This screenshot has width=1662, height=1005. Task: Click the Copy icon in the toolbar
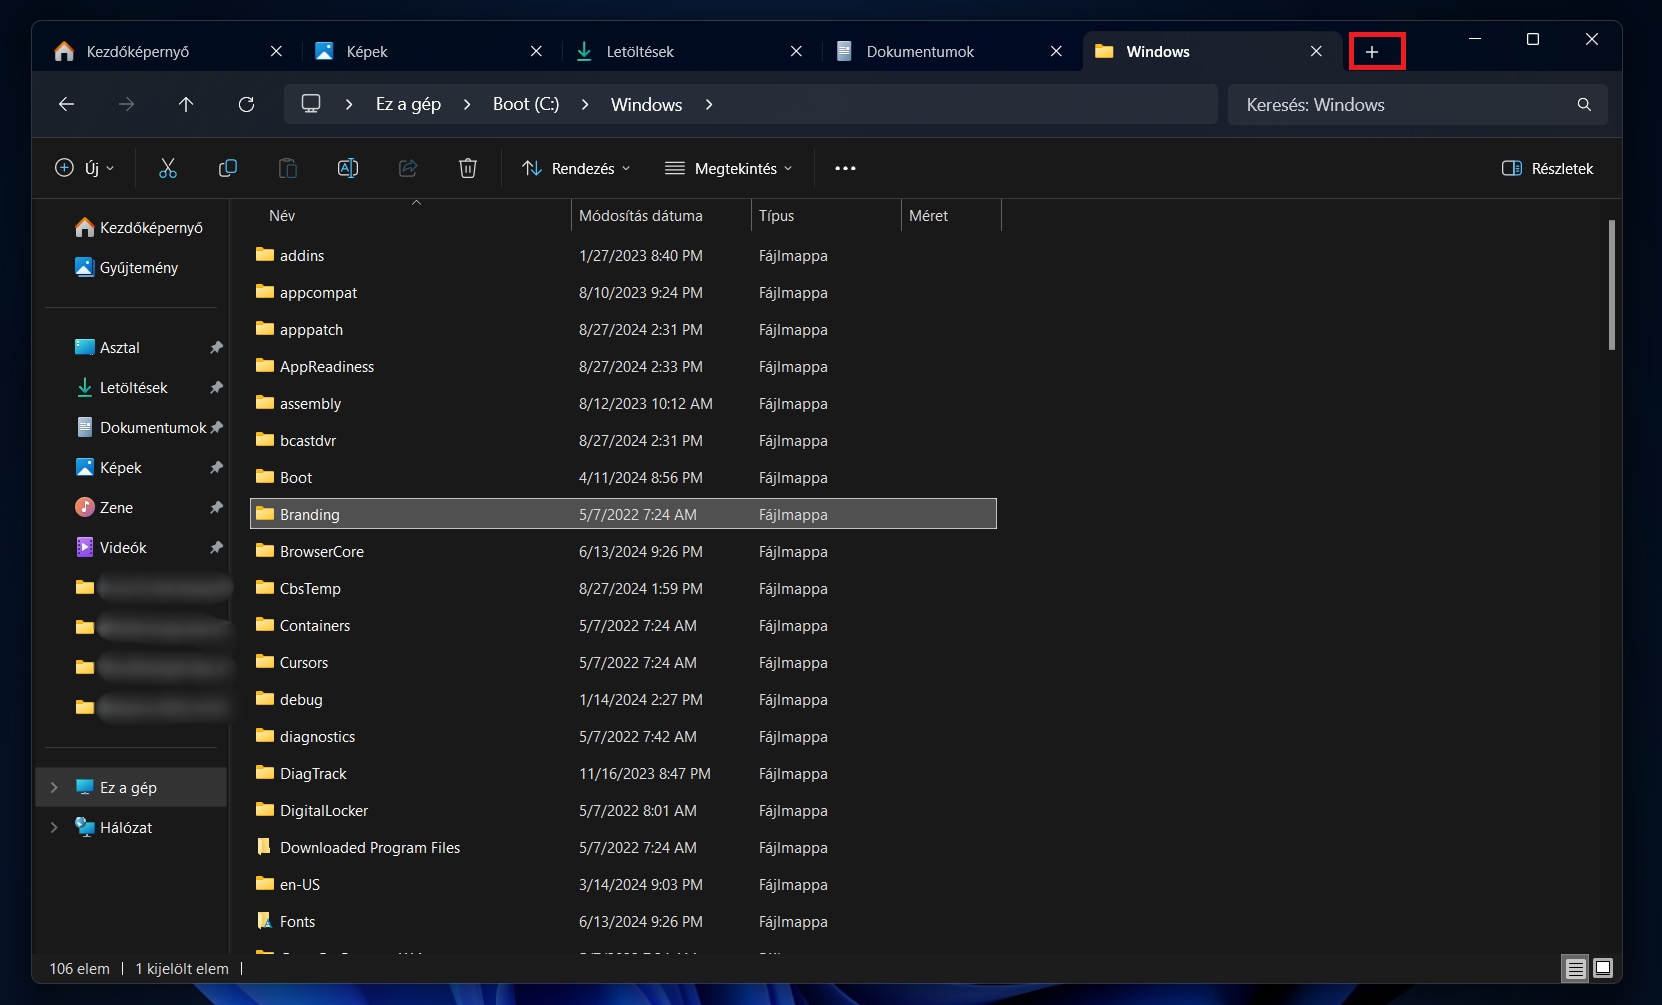click(x=228, y=168)
